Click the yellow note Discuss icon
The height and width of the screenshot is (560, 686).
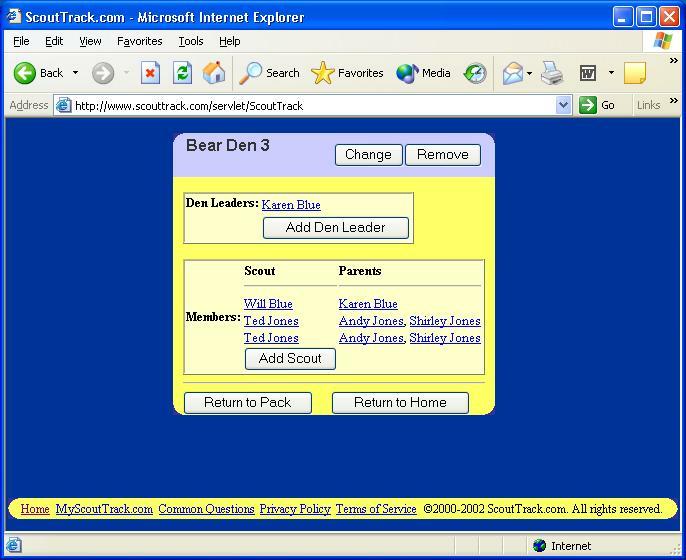coord(635,73)
